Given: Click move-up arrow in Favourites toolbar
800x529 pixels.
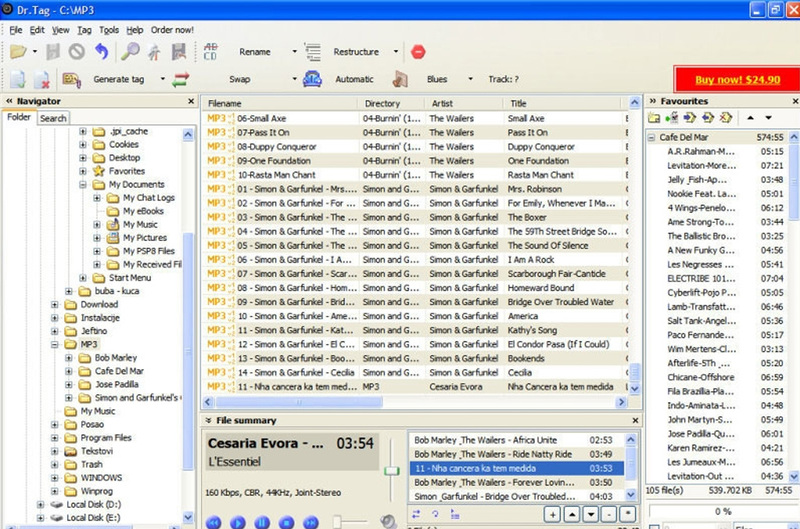Looking at the screenshot, I should (750, 118).
